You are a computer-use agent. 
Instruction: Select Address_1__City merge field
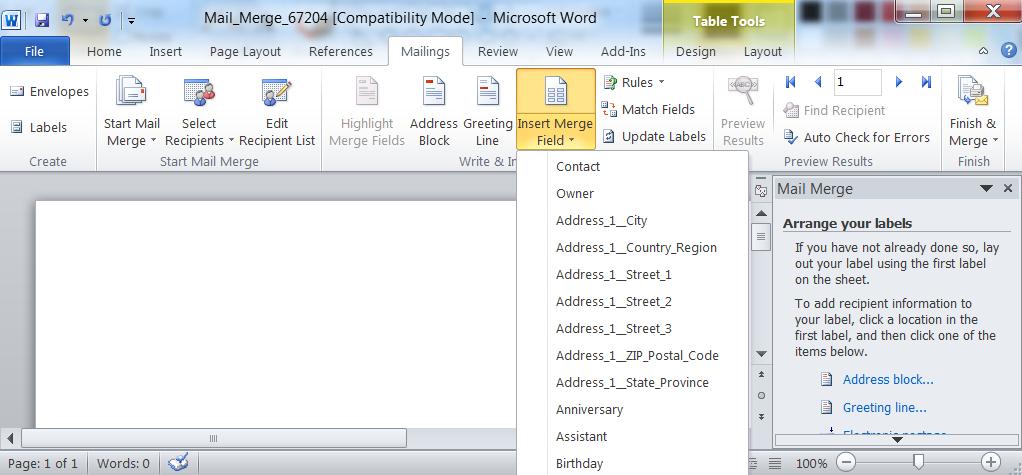[x=632, y=221]
